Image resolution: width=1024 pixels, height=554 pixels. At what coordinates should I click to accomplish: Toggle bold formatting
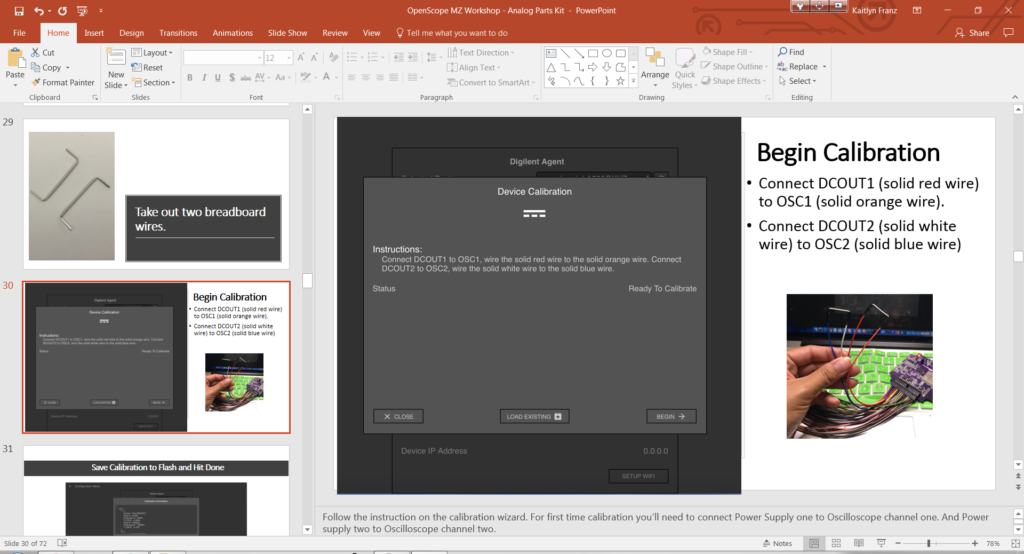pyautogui.click(x=189, y=77)
